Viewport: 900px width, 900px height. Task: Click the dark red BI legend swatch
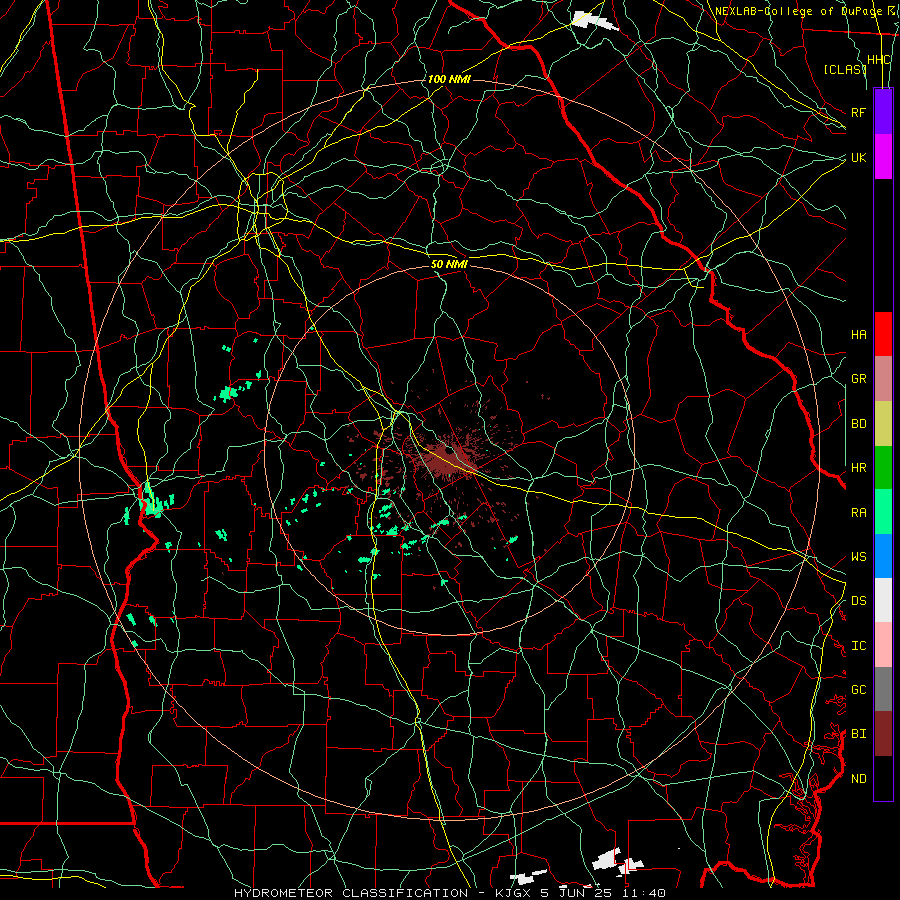[x=883, y=734]
